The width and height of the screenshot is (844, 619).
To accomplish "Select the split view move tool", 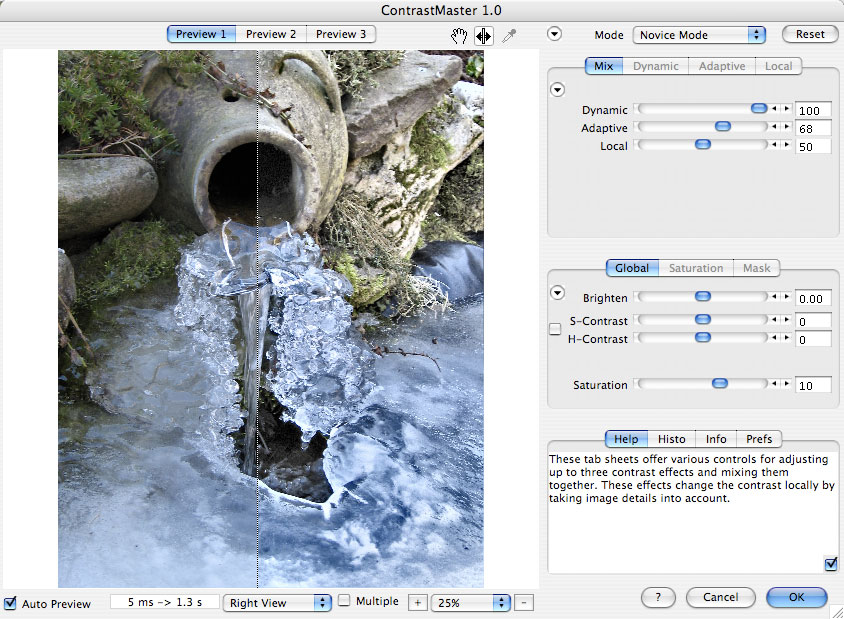I will [x=484, y=35].
